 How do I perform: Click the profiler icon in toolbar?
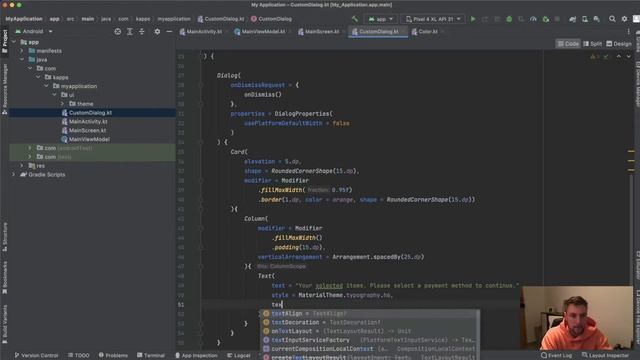(533, 19)
